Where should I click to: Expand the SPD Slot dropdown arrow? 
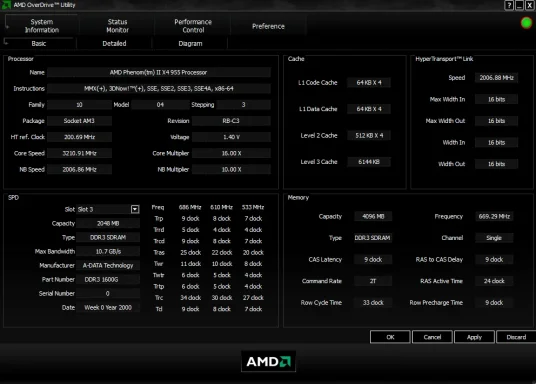click(135, 209)
